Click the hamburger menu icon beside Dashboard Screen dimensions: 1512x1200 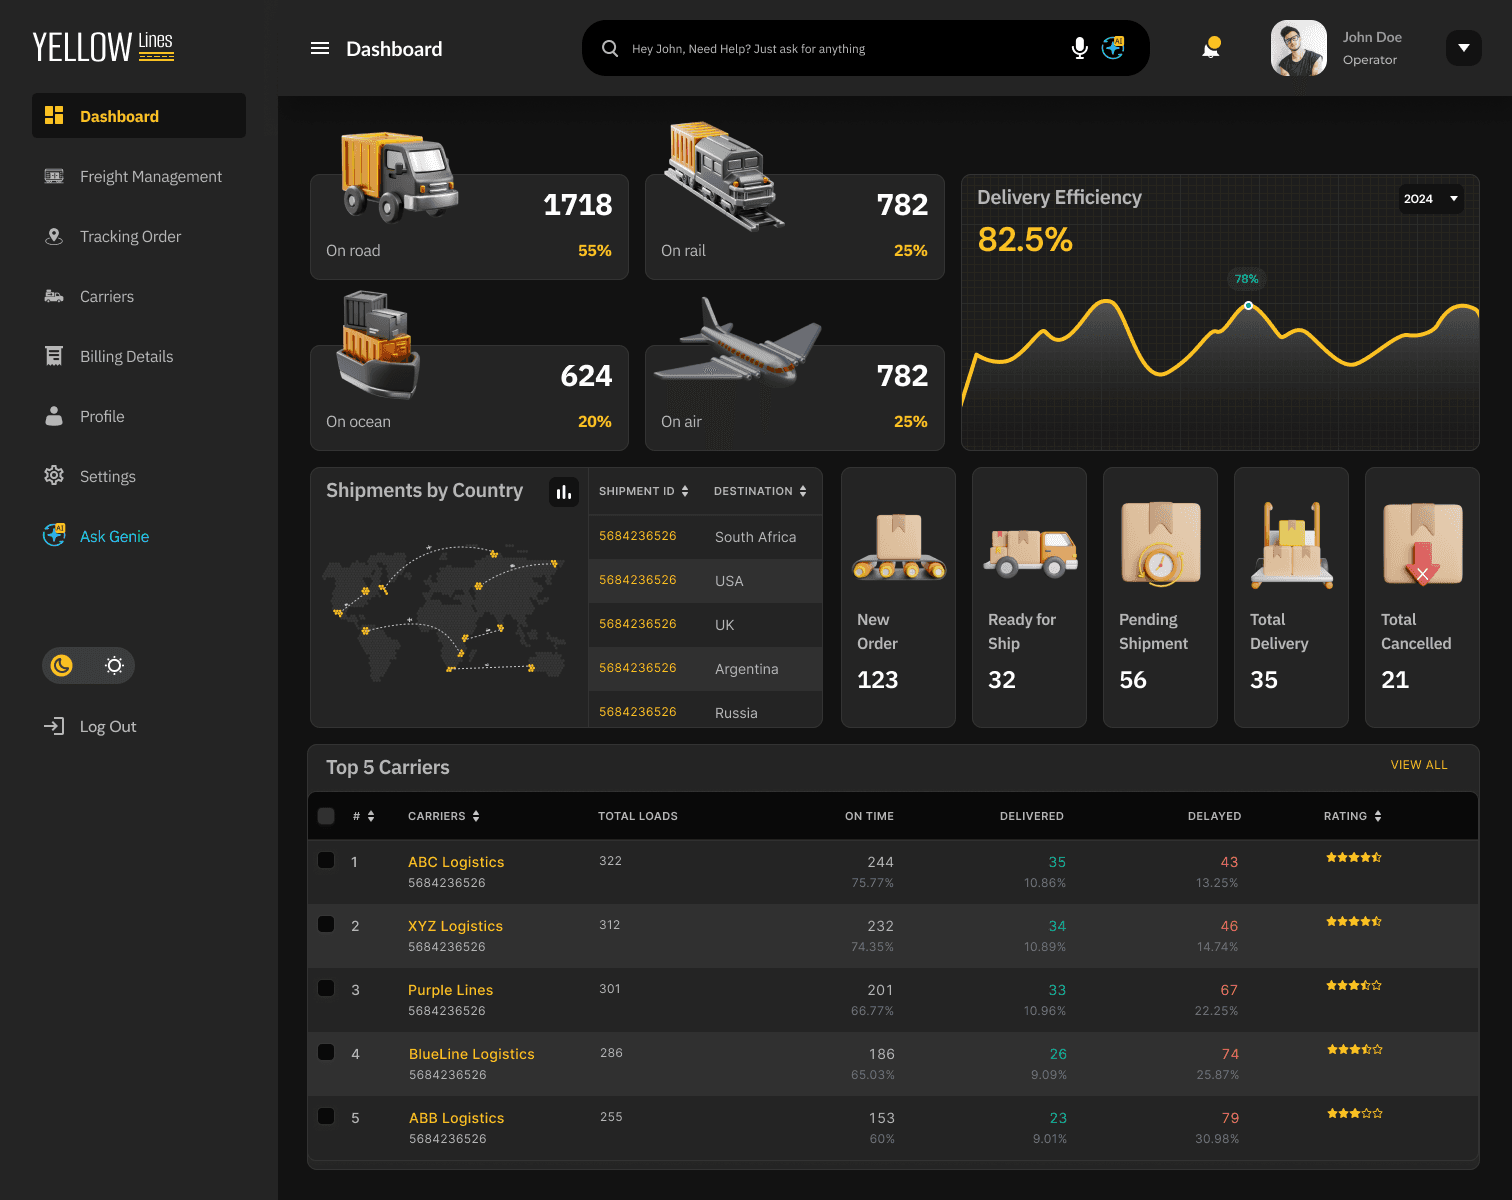pyautogui.click(x=320, y=48)
